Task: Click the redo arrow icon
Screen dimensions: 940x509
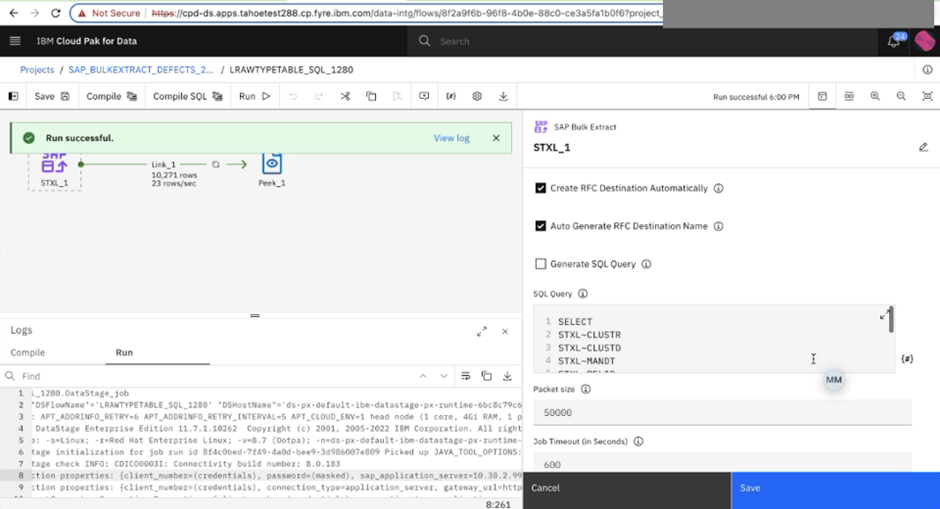Action: coord(319,96)
